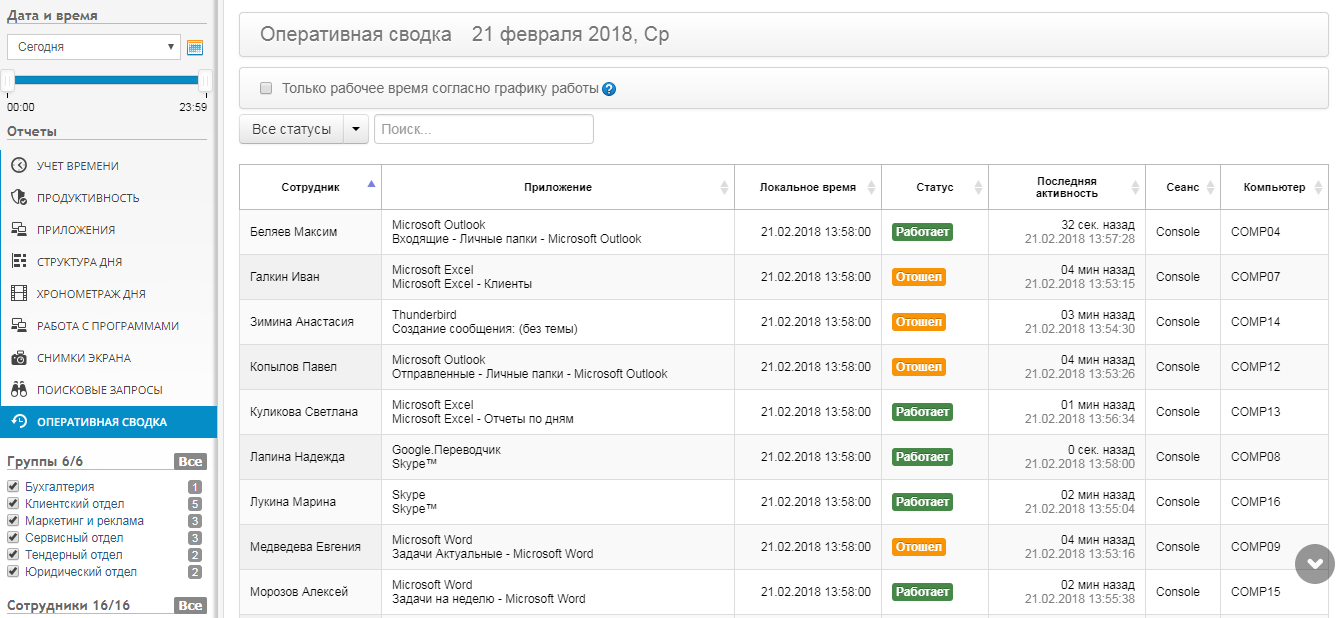The image size is (1339, 618).
Task: Uncheck the Клиентский отдел group checkbox
Action: [13, 504]
